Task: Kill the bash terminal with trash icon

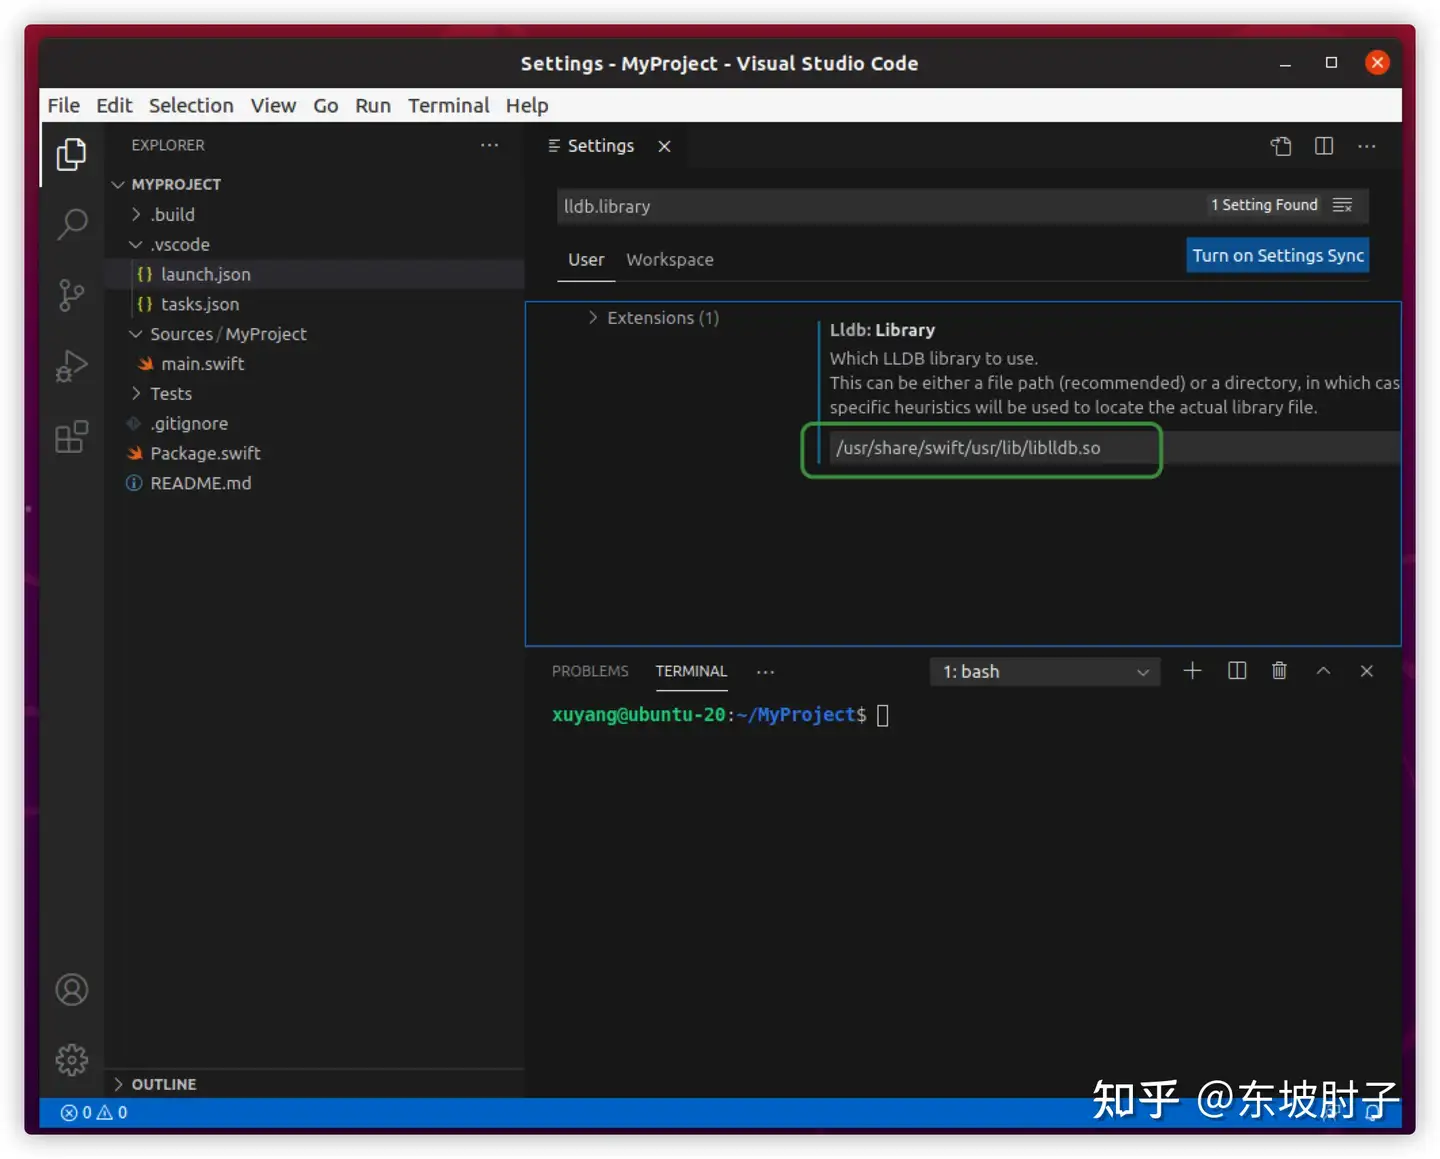Action: [x=1279, y=671]
